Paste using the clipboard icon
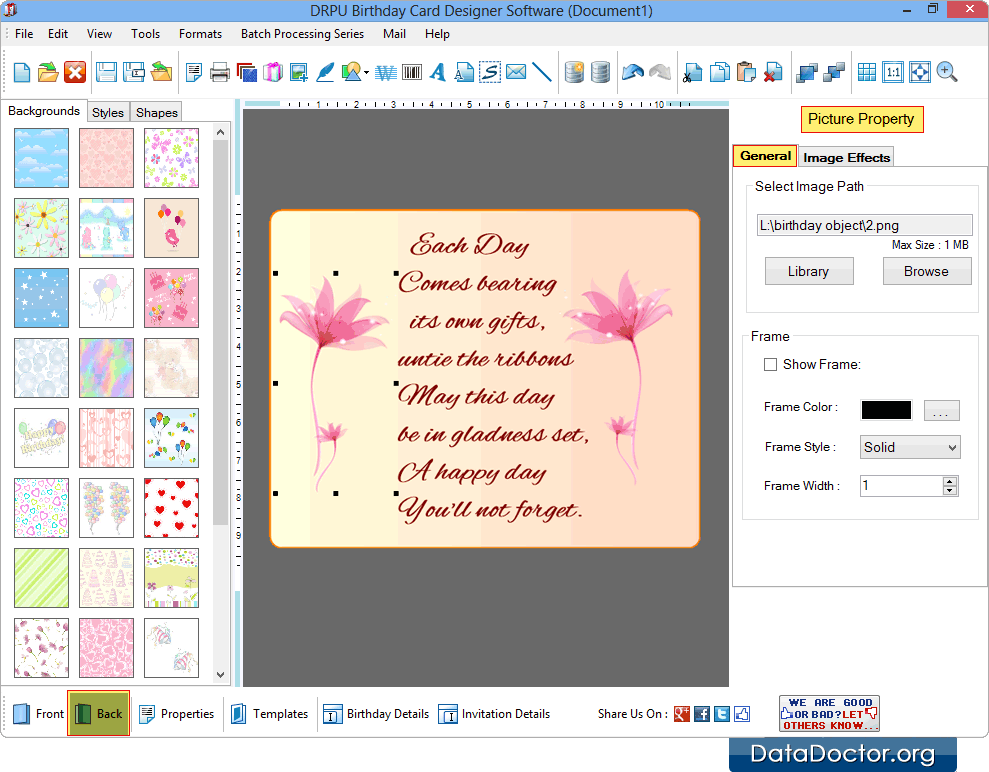The width and height of the screenshot is (989, 772). click(x=746, y=73)
